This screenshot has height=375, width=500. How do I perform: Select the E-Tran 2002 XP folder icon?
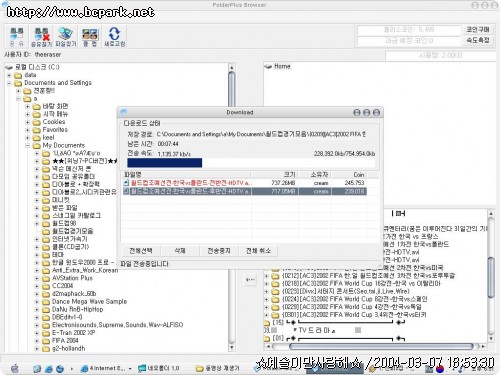pyautogui.click(x=46, y=333)
